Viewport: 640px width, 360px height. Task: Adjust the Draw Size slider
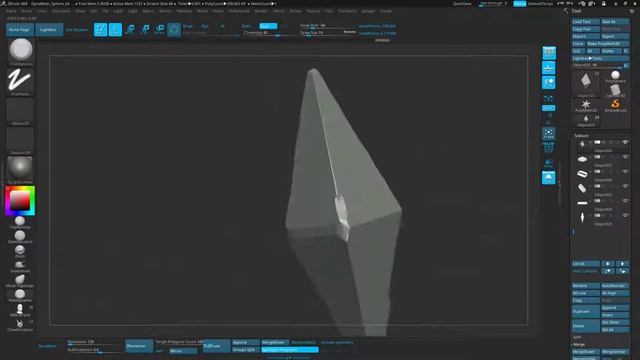click(x=328, y=33)
